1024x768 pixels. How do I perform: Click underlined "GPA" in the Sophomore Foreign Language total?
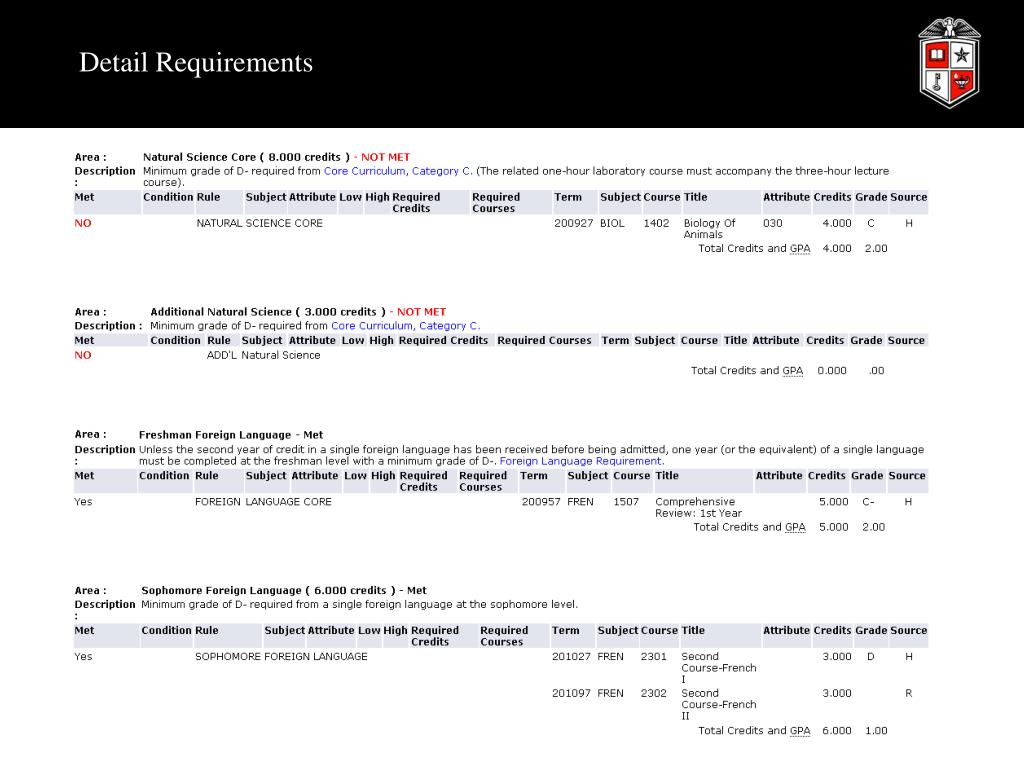pos(800,731)
